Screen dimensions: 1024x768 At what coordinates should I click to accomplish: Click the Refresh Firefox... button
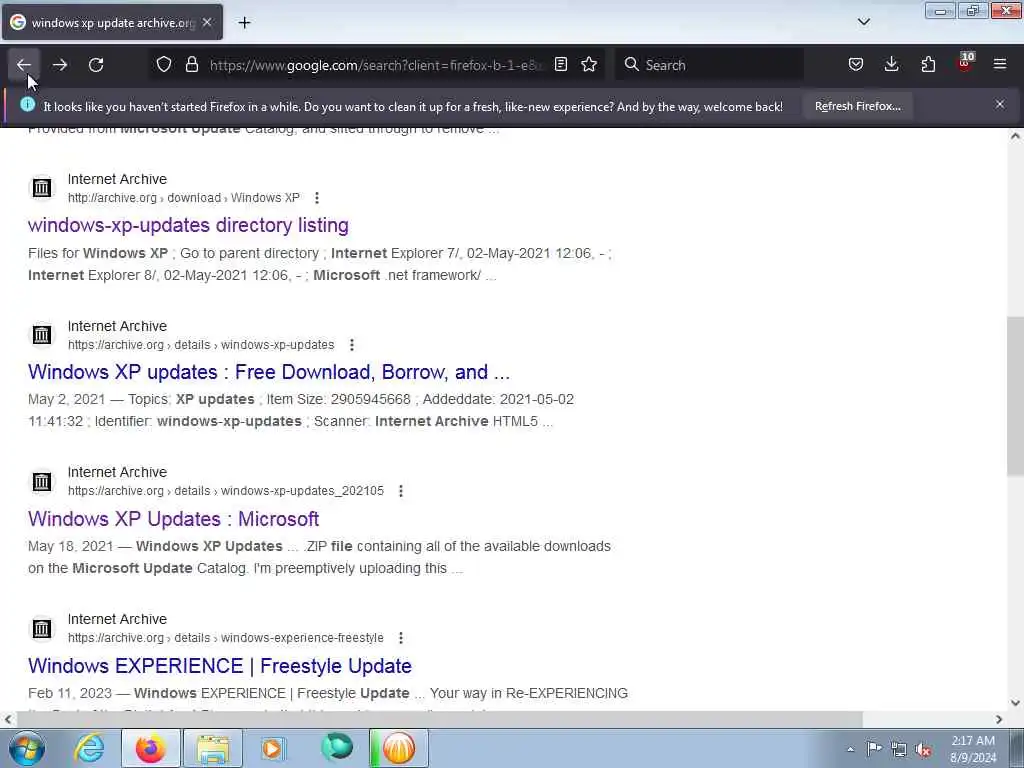(x=857, y=106)
